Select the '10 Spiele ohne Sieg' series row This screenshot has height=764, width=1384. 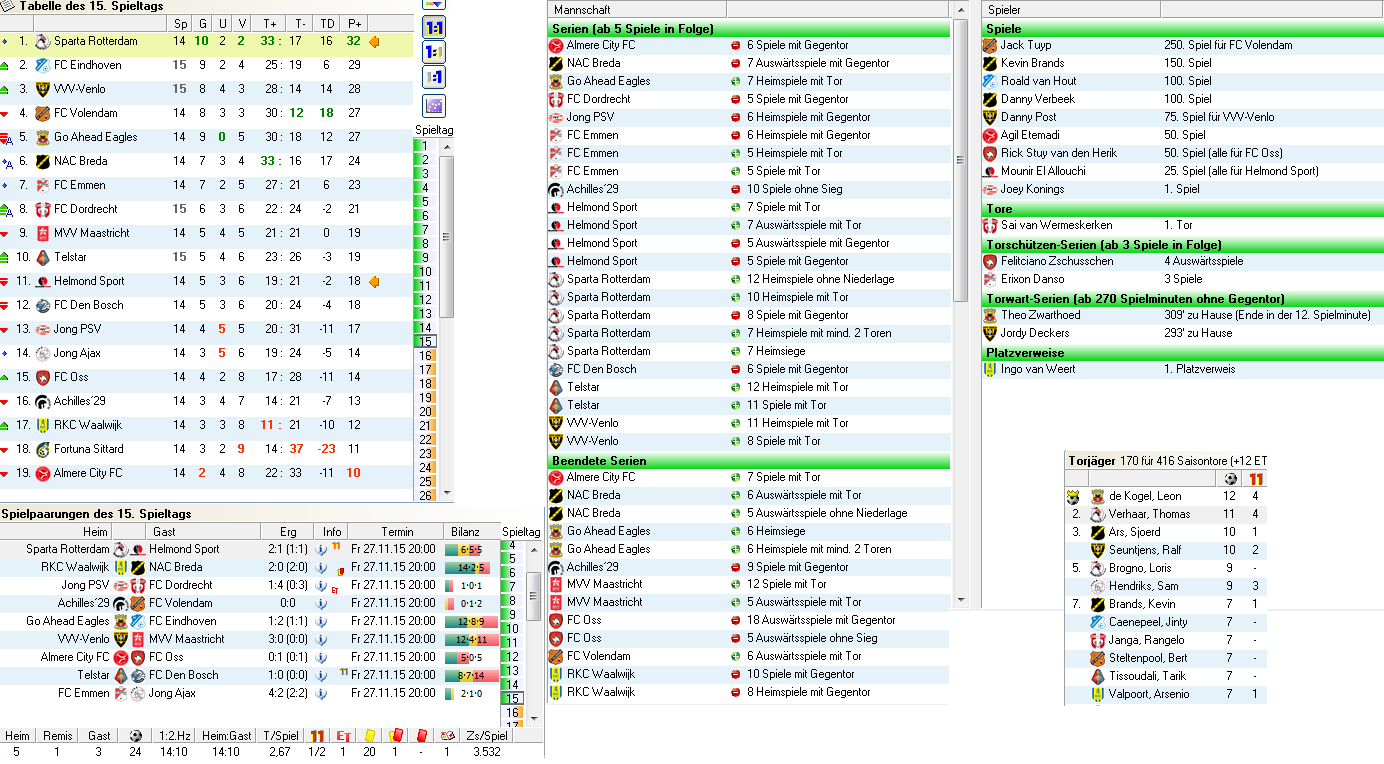click(x=748, y=189)
